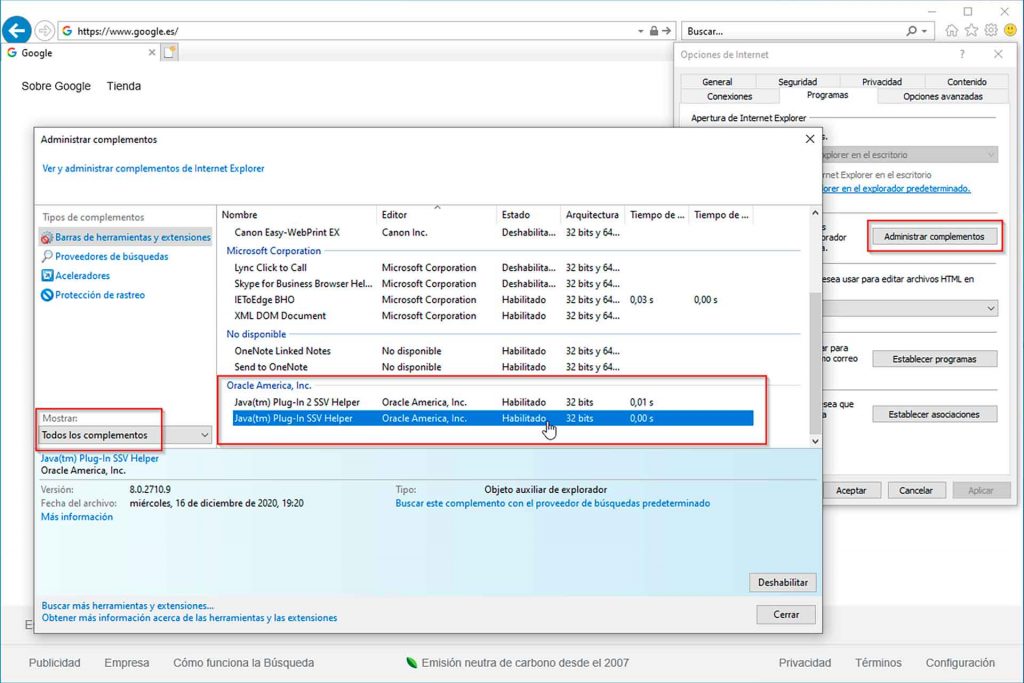Open the Mostrar dropdown showing Todos los complementos
Image resolution: width=1024 pixels, height=683 pixels.
point(125,435)
